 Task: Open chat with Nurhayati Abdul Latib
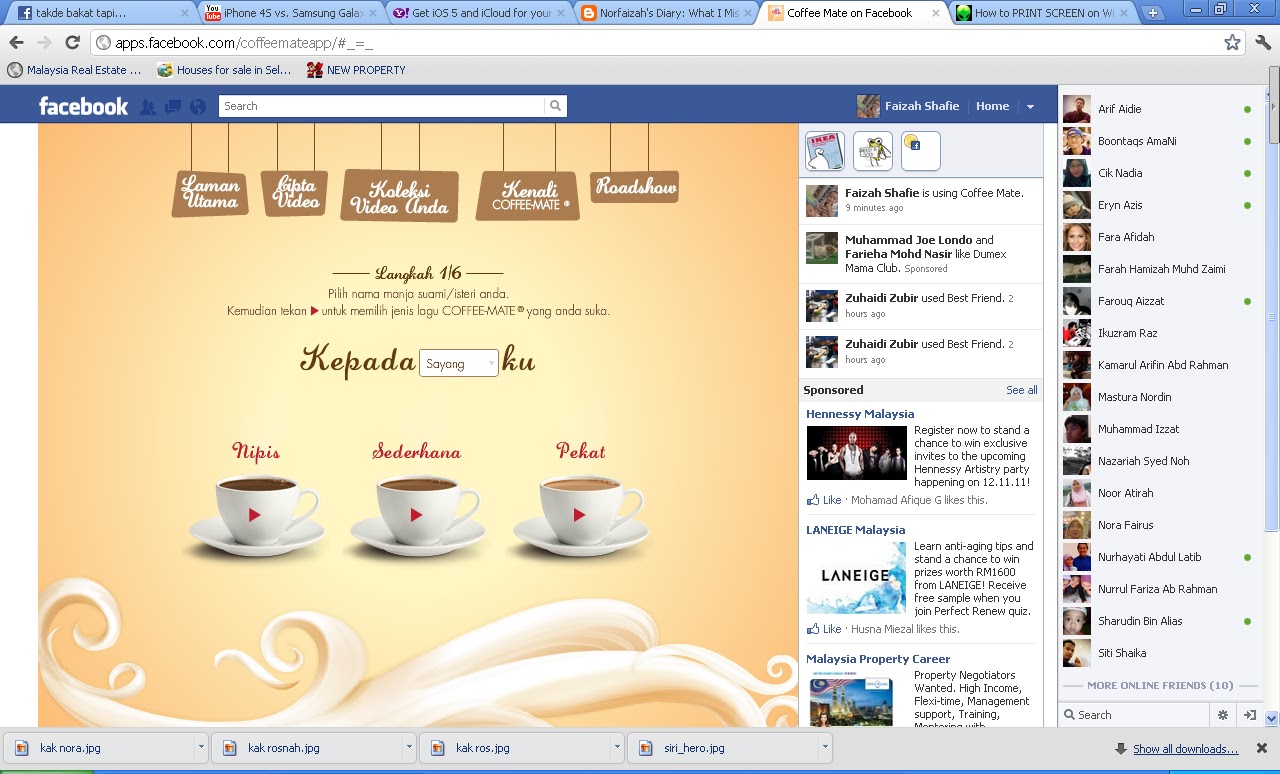[1160, 557]
